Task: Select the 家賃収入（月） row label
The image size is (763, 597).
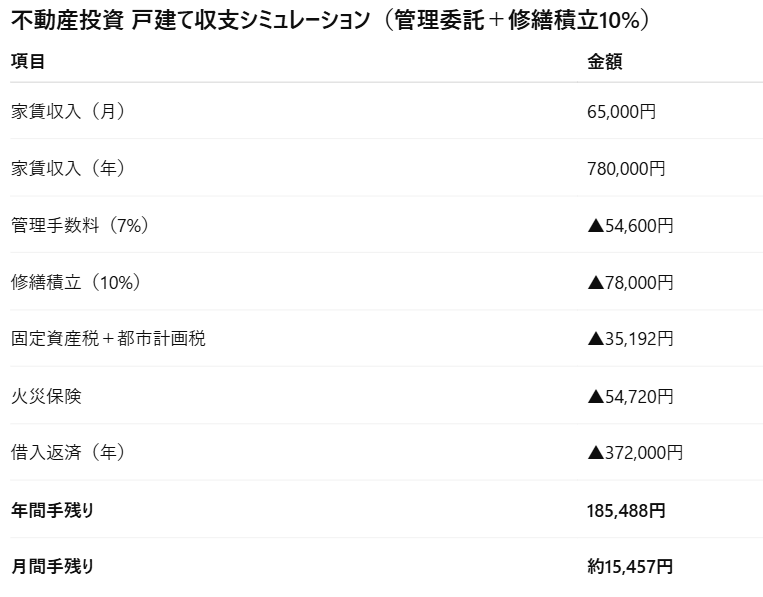Action: pyautogui.click(x=68, y=111)
